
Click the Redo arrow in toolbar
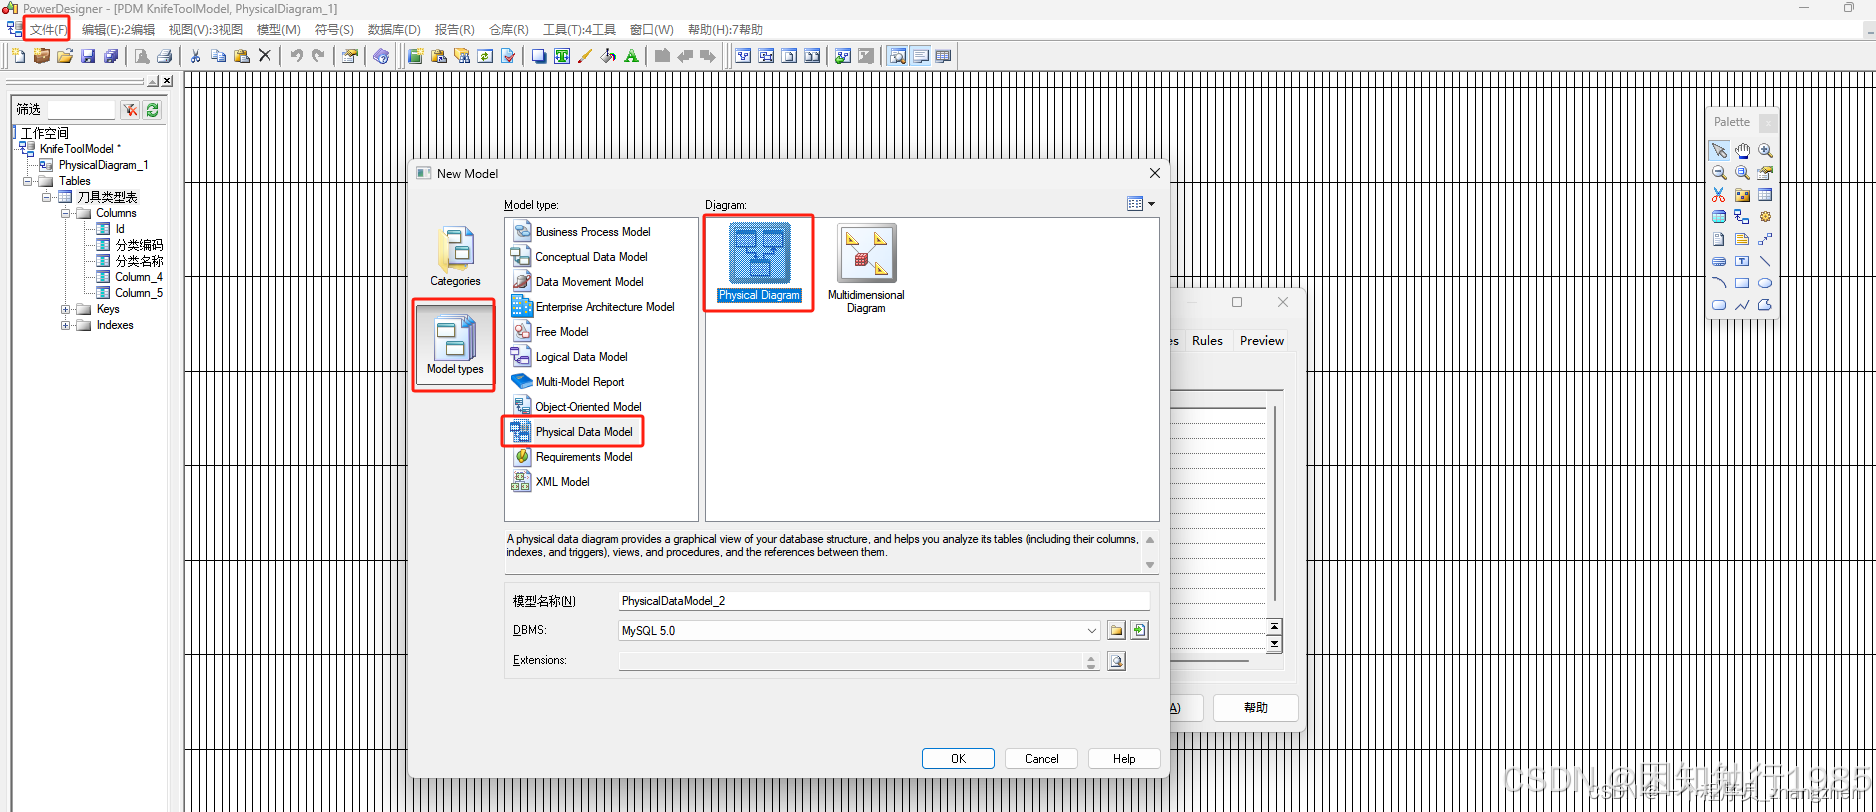click(318, 56)
